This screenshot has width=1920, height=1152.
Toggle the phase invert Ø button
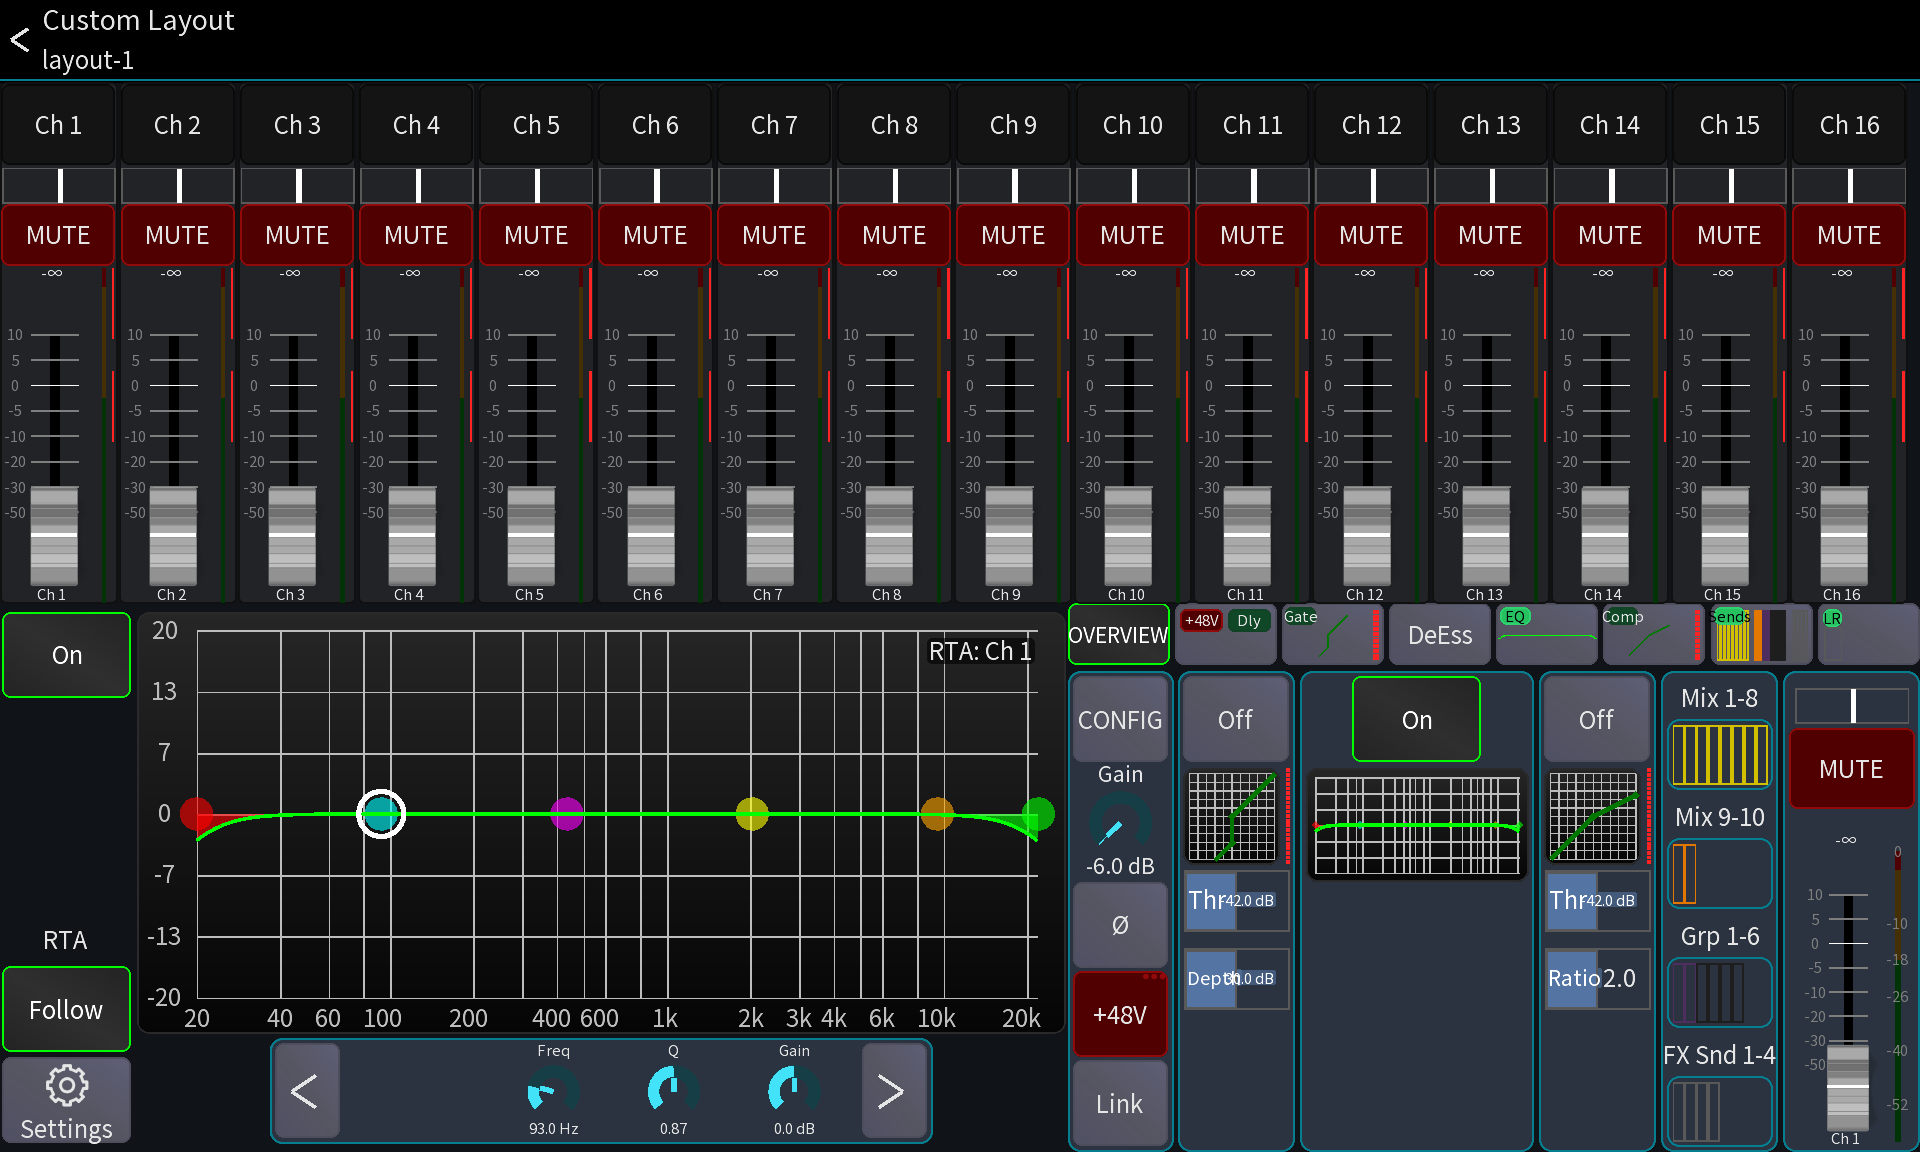(1119, 925)
